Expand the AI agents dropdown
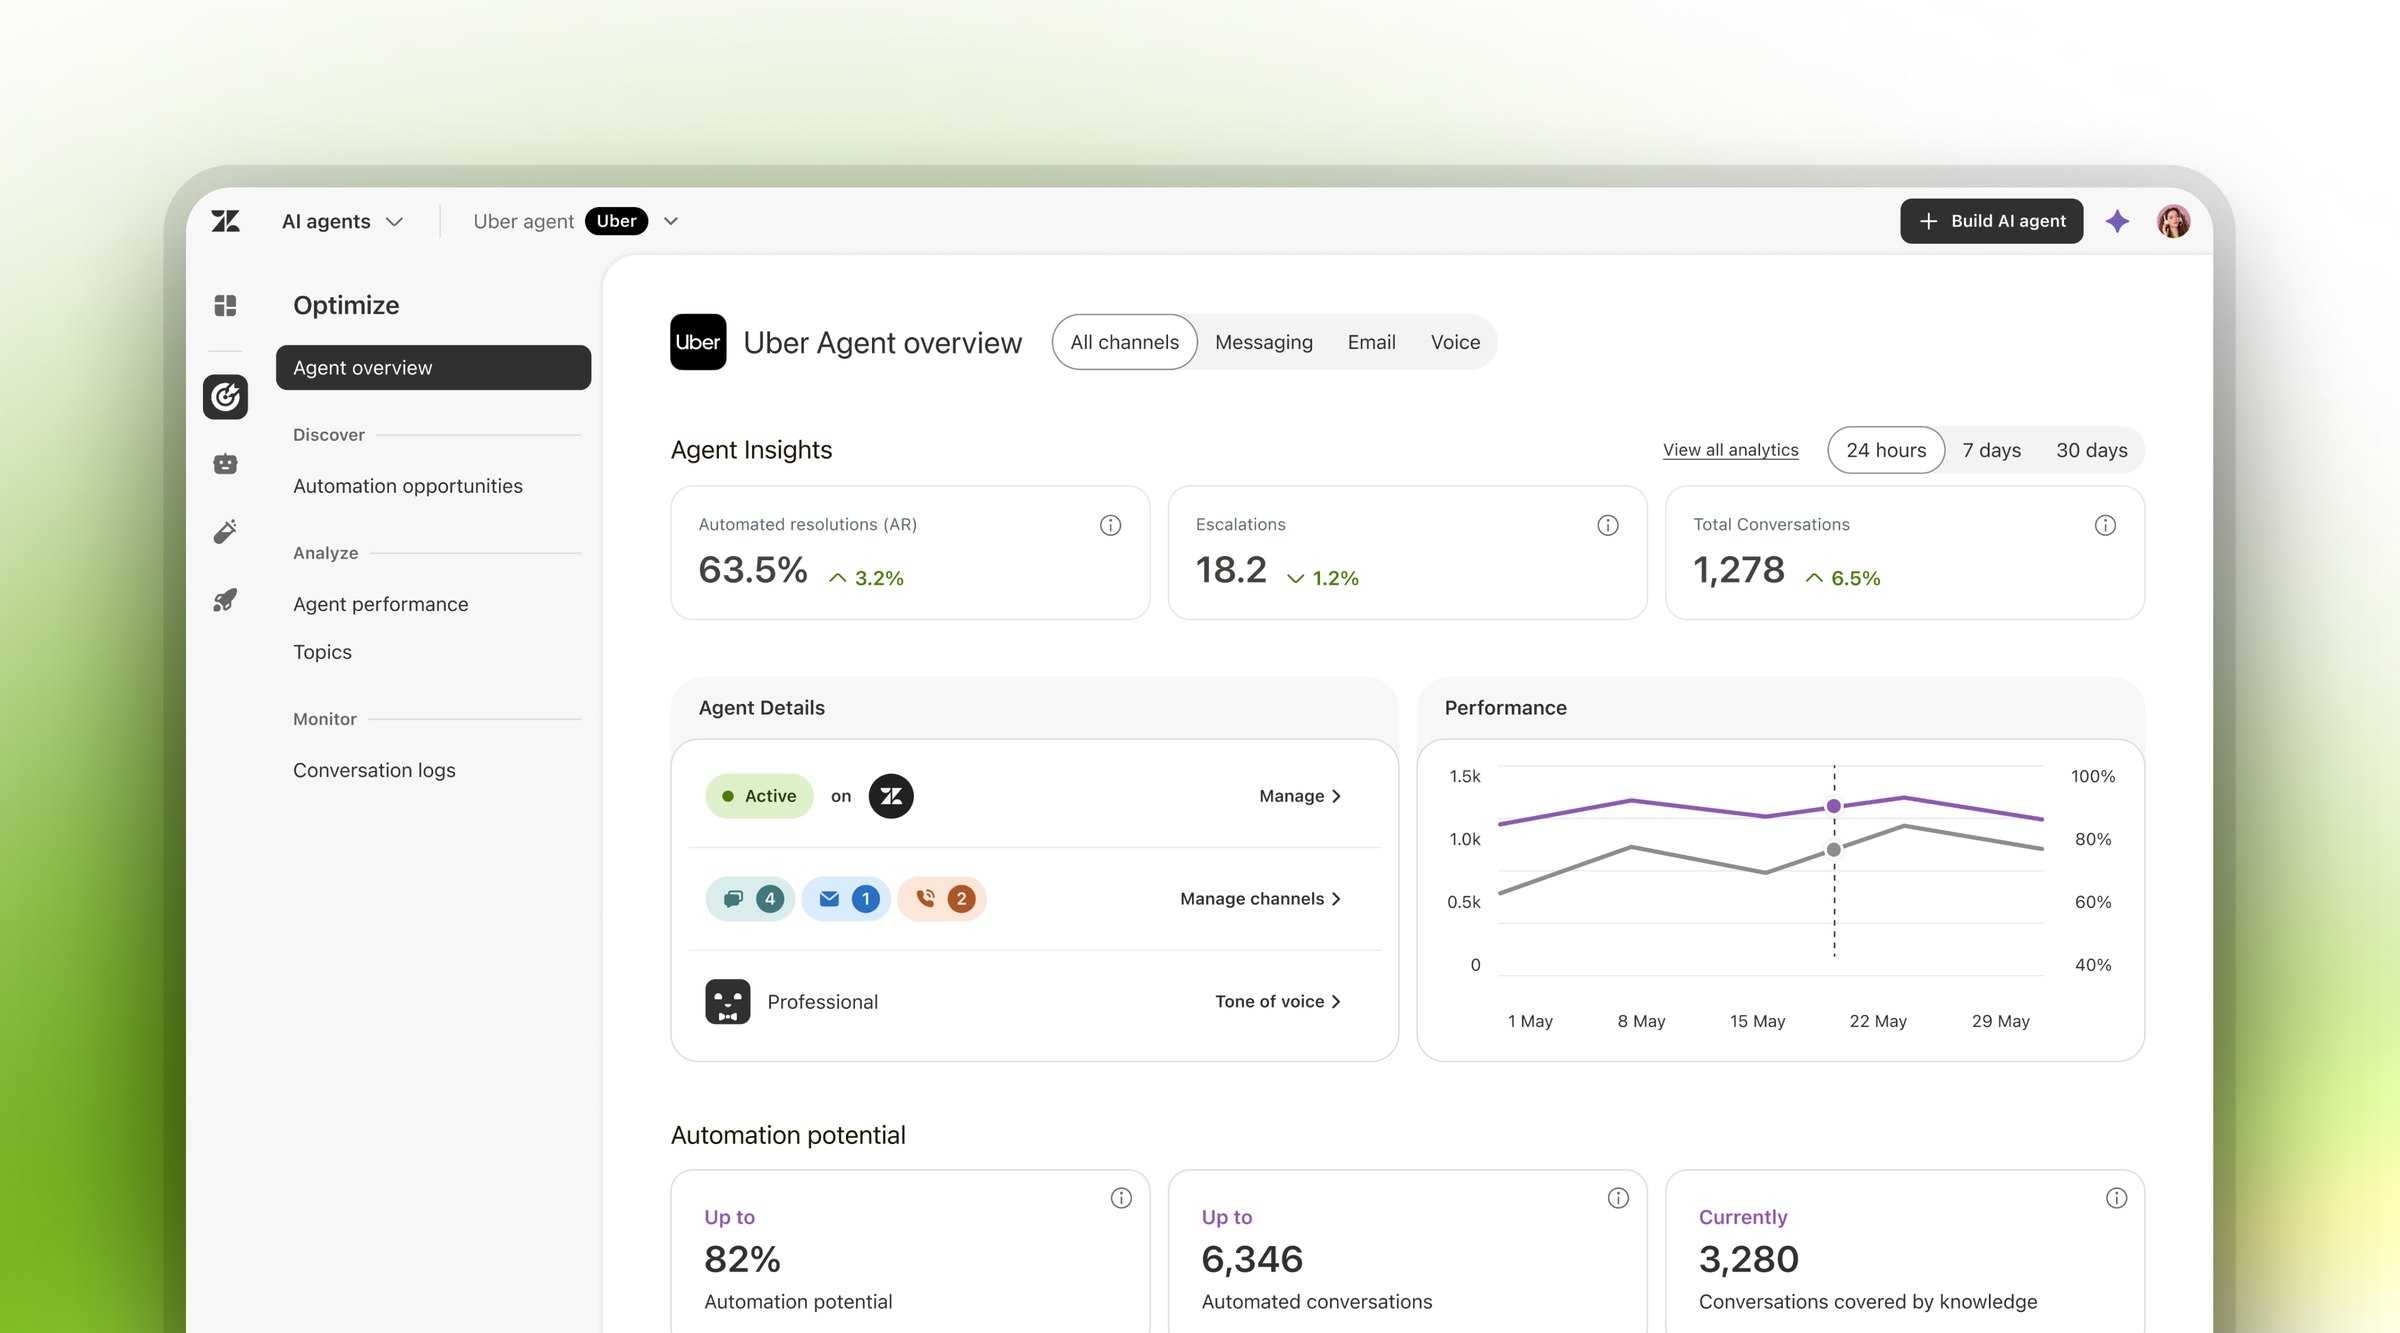The image size is (2400, 1333). click(x=342, y=221)
